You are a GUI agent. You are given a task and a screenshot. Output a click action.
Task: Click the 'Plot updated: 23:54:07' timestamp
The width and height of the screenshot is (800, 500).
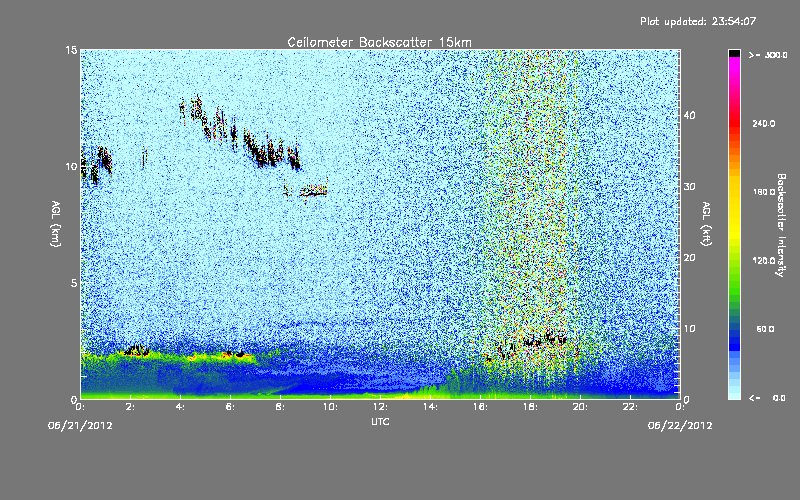tap(698, 21)
